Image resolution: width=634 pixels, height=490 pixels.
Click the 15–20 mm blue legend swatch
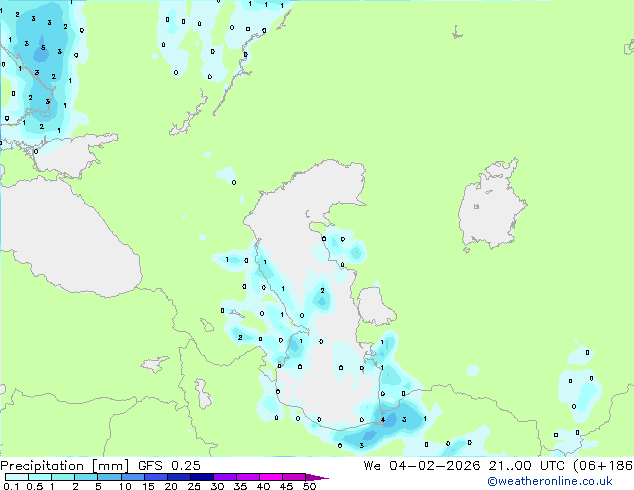(x=156, y=477)
